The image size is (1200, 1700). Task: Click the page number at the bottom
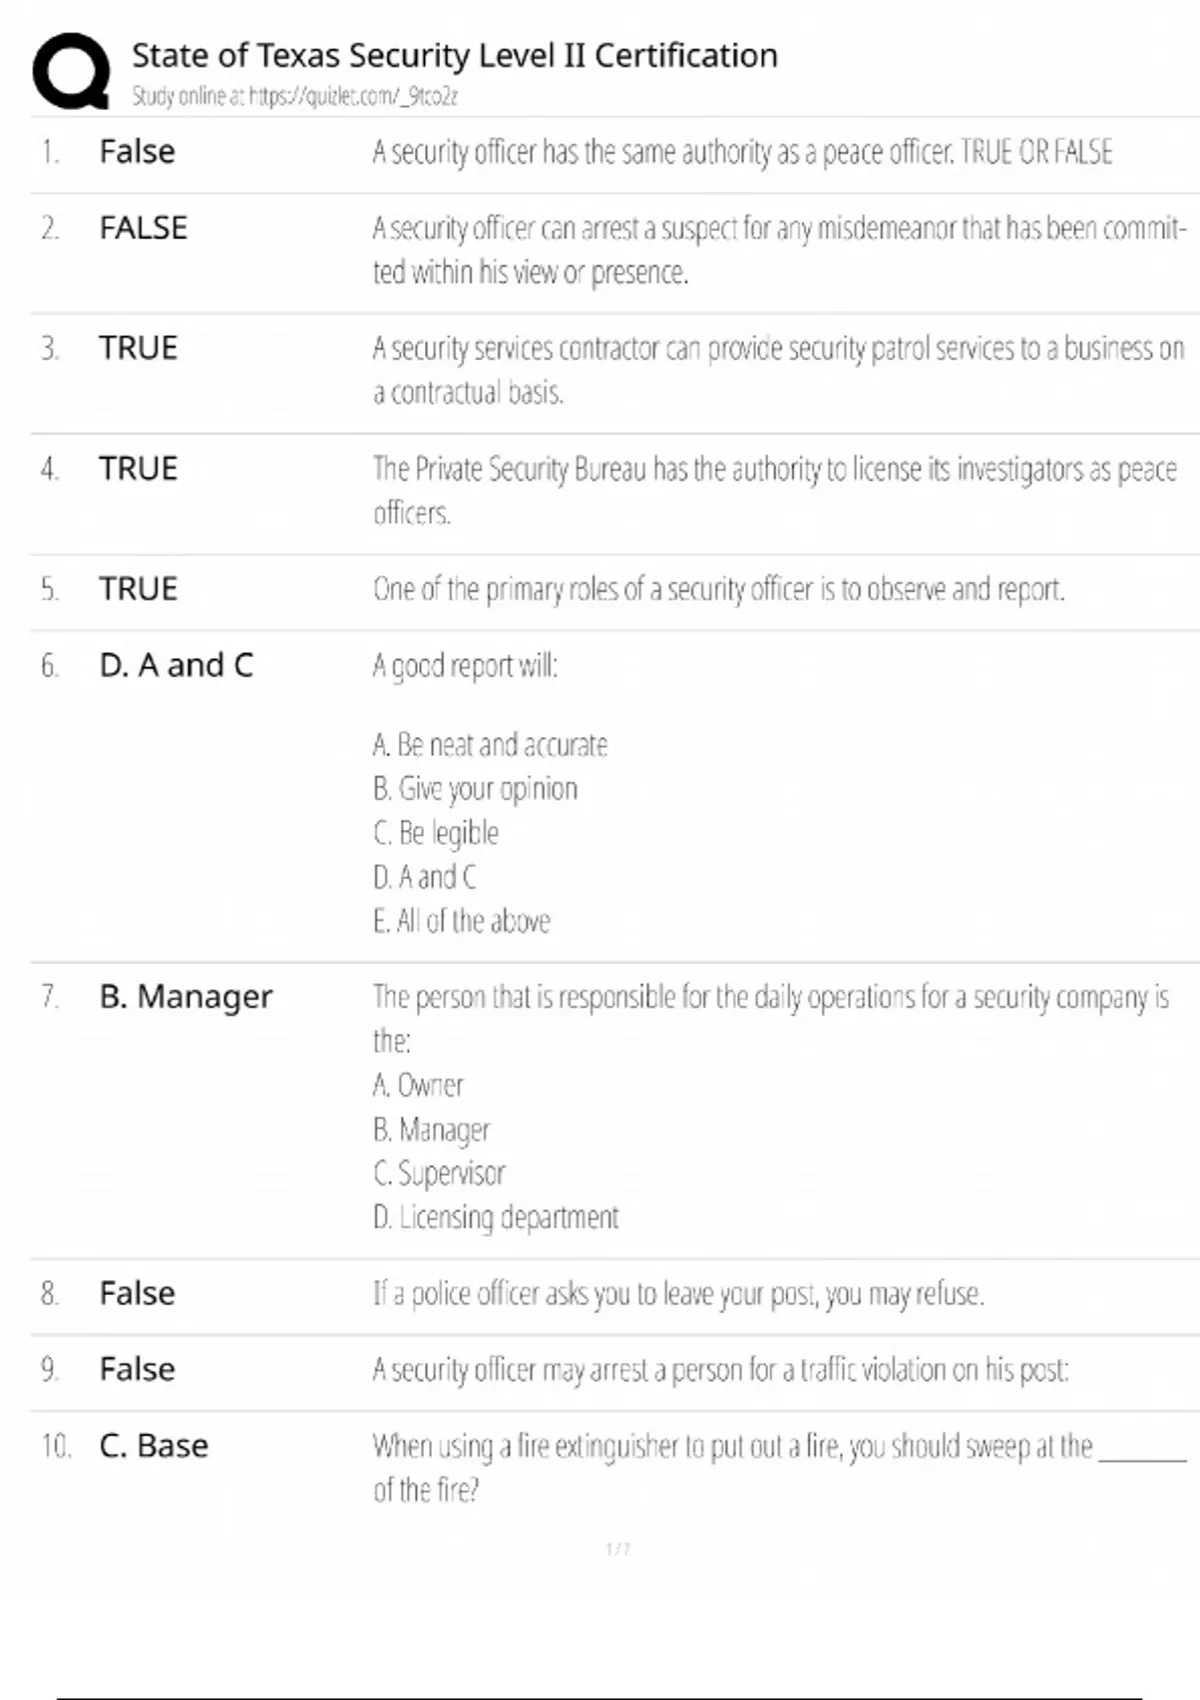click(x=618, y=1549)
